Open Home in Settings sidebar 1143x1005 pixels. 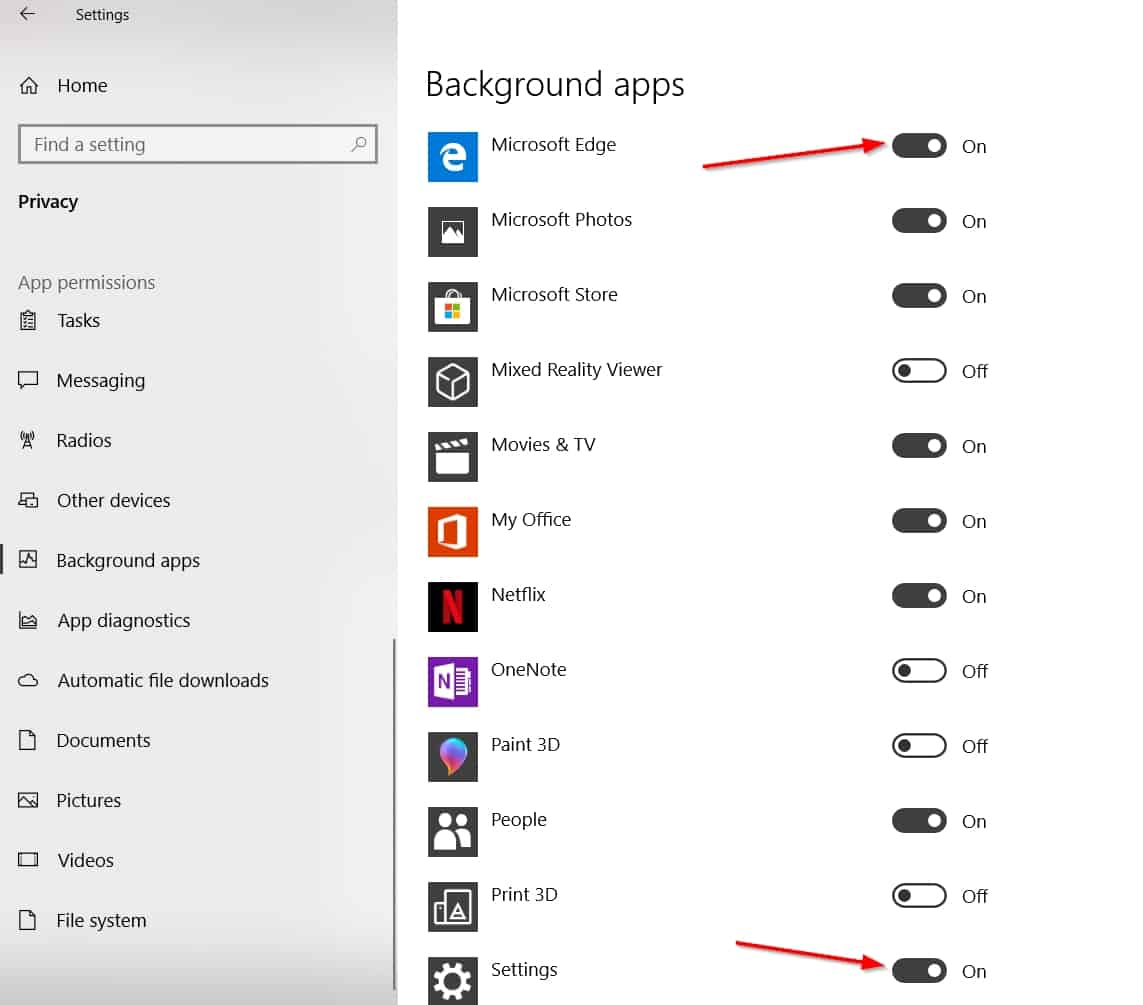pyautogui.click(x=82, y=85)
